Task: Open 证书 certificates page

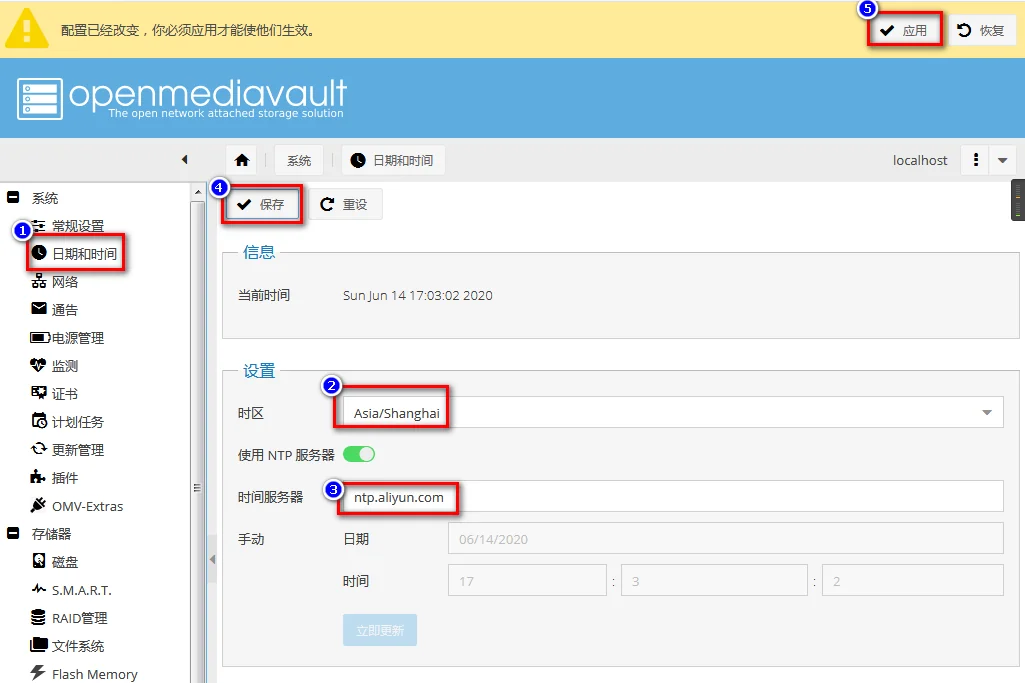Action: coord(55,393)
